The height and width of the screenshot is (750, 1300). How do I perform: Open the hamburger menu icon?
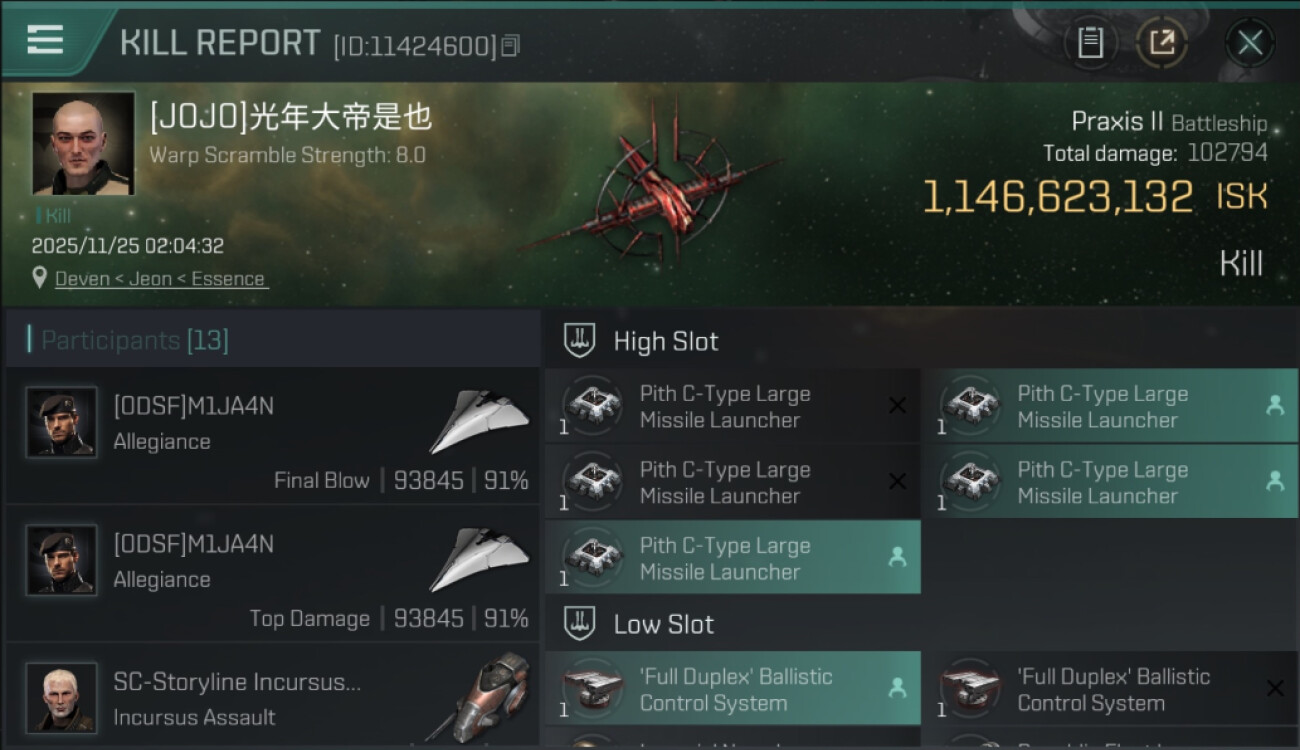(x=45, y=40)
